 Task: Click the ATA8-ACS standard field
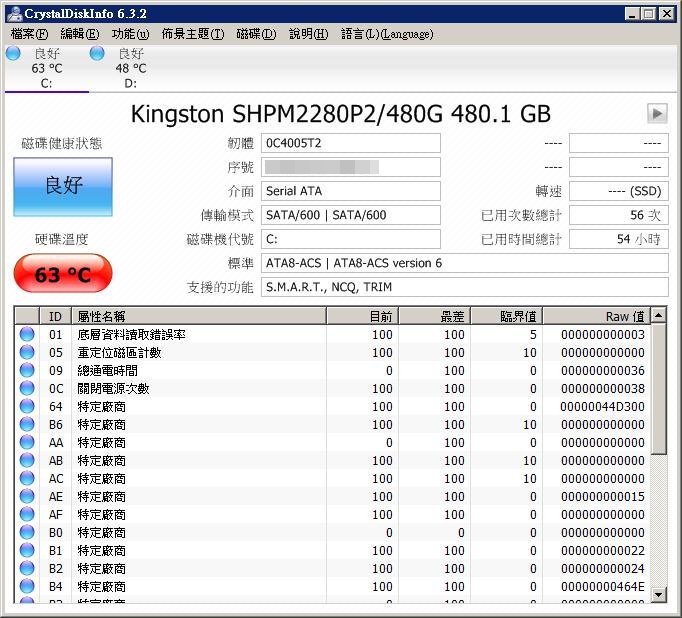(x=465, y=263)
